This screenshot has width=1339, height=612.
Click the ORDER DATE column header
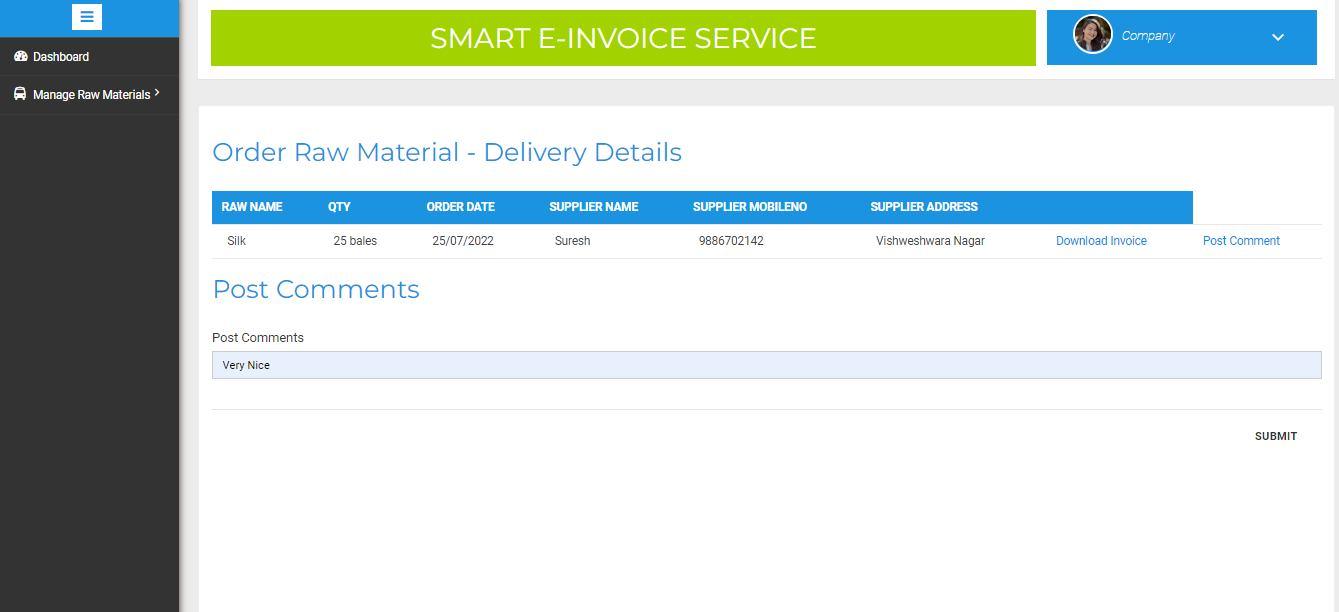(460, 207)
